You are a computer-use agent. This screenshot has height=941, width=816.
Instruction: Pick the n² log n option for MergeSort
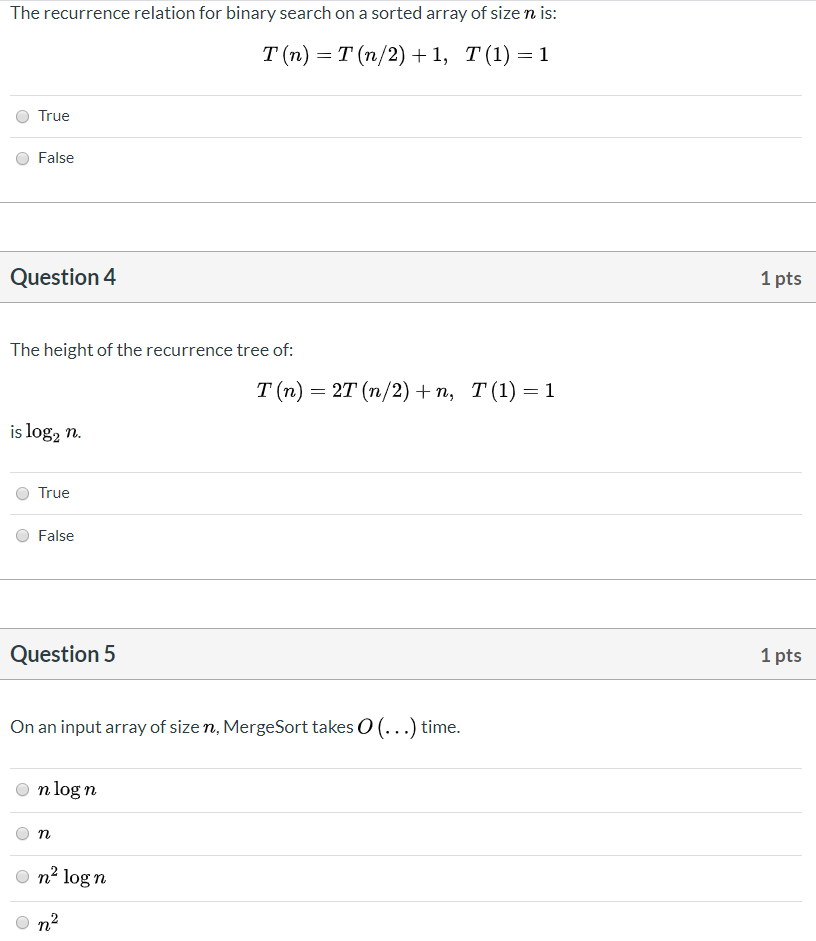(x=22, y=876)
